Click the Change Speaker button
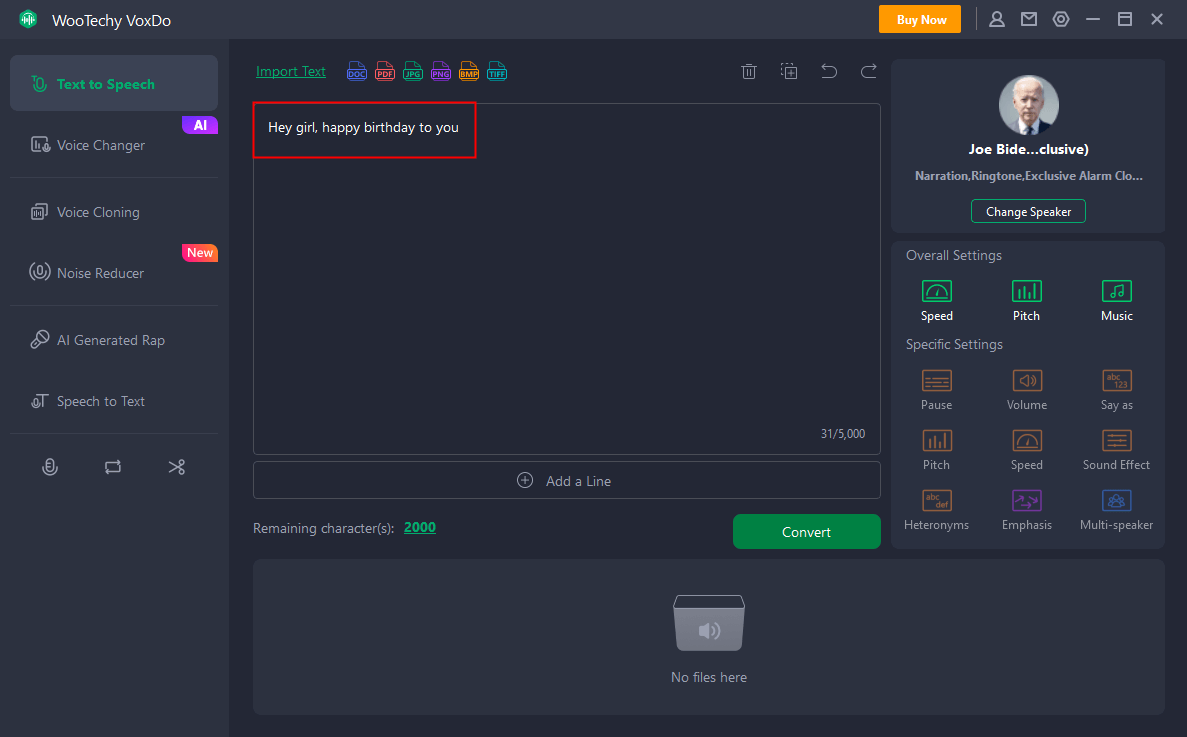 coord(1028,211)
